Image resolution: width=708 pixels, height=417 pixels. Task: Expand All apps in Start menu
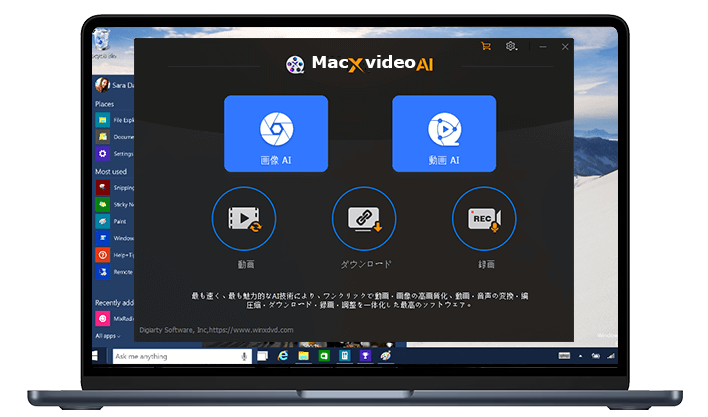coord(108,336)
